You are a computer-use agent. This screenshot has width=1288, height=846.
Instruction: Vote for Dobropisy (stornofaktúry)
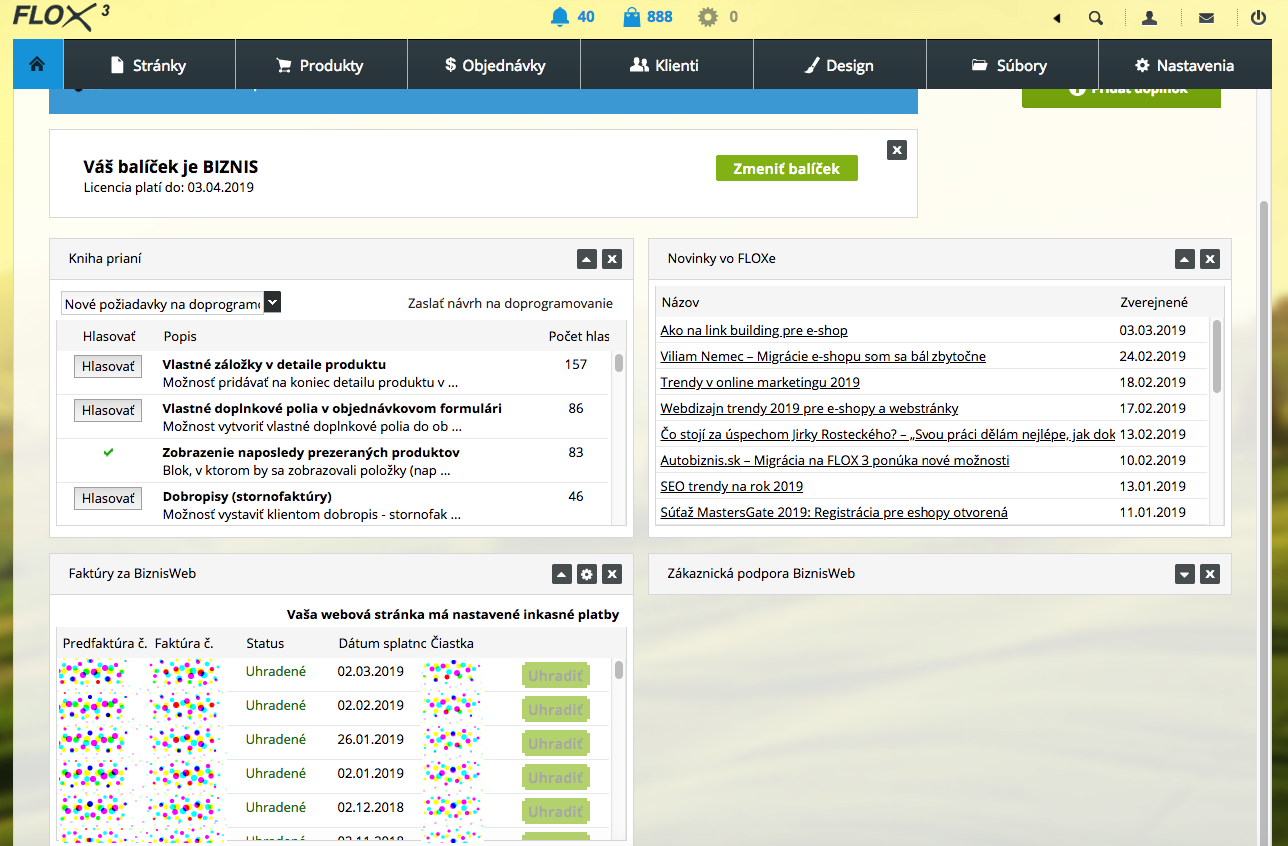tap(108, 498)
